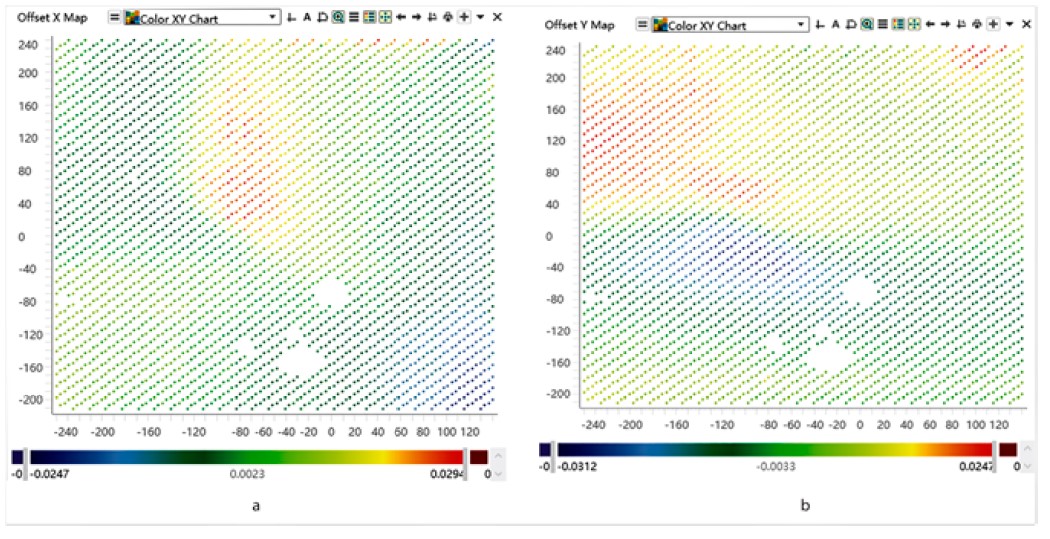Viewport: 1050px width, 539px height.
Task: Click the right arrow icon in Offset Y Map toolbar
Action: click(946, 24)
